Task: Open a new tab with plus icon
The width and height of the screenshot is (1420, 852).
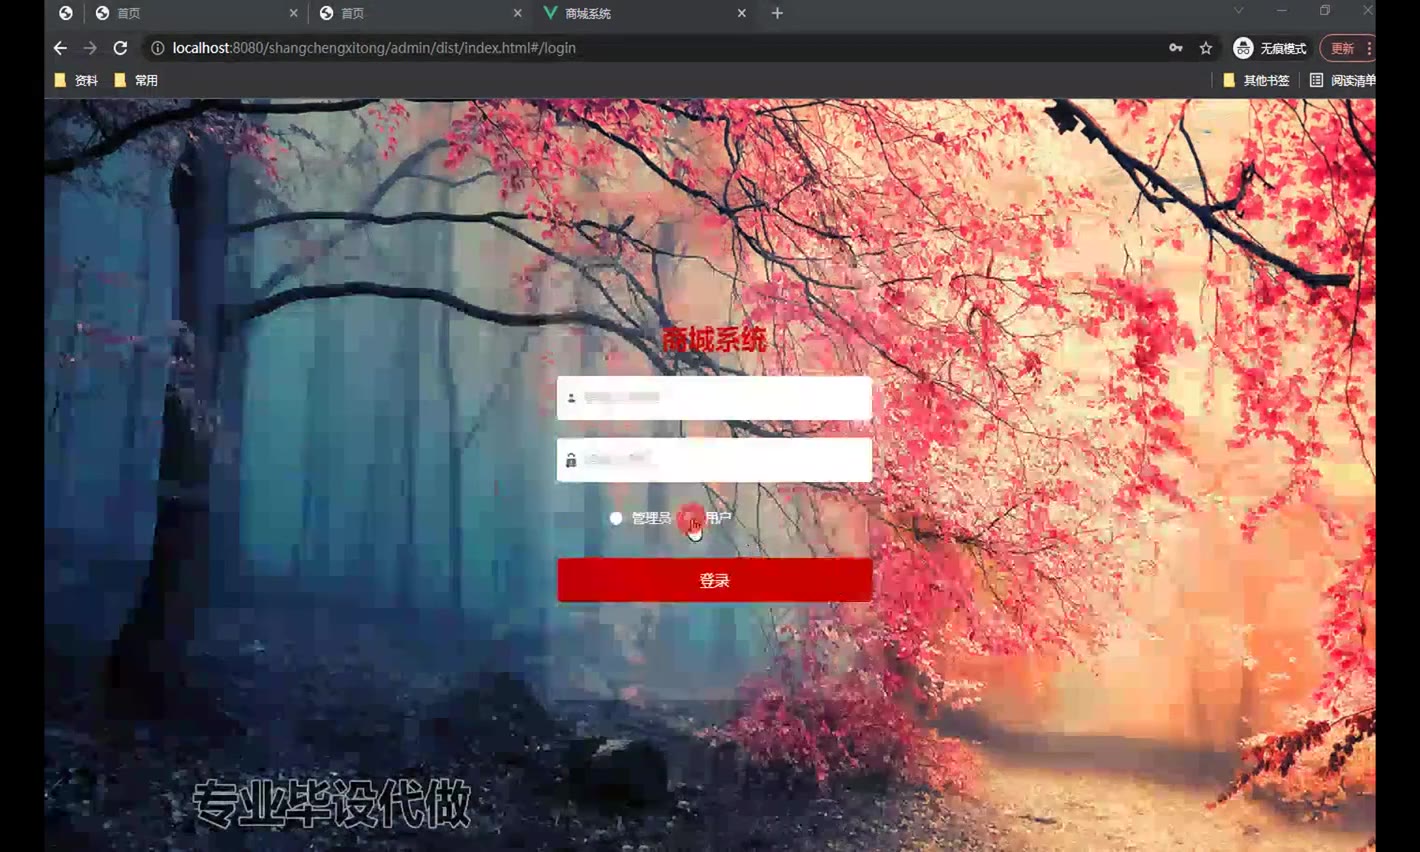Action: [x=777, y=13]
